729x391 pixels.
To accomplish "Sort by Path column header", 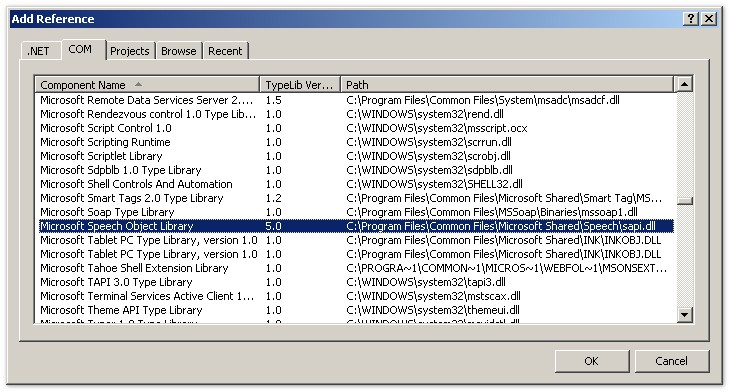I will tap(507, 85).
